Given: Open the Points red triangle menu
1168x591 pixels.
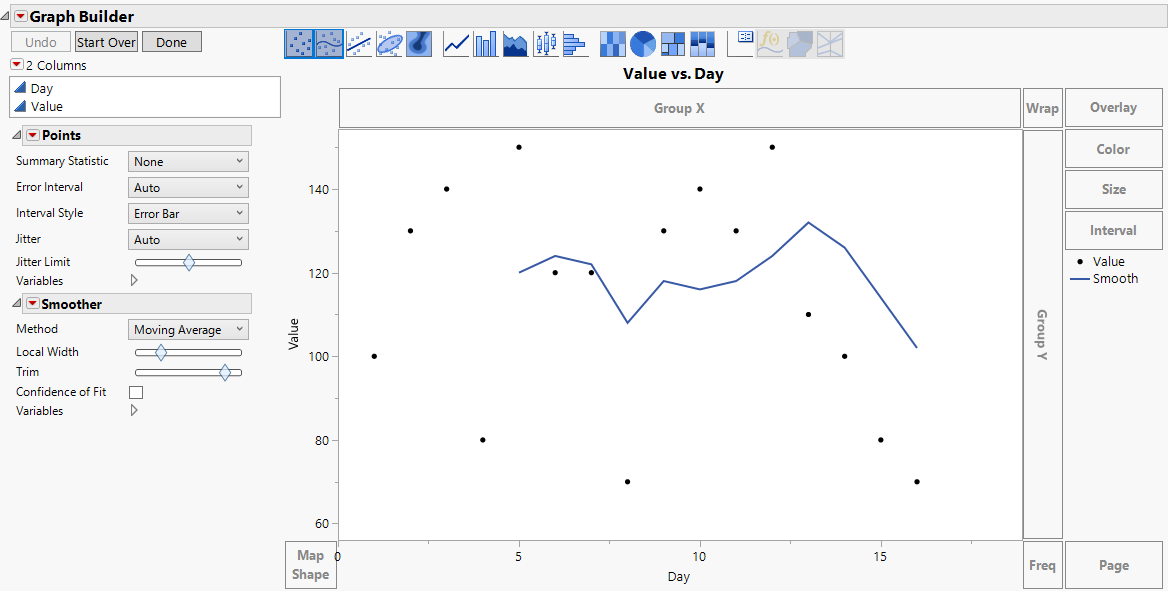Looking at the screenshot, I should [33, 135].
